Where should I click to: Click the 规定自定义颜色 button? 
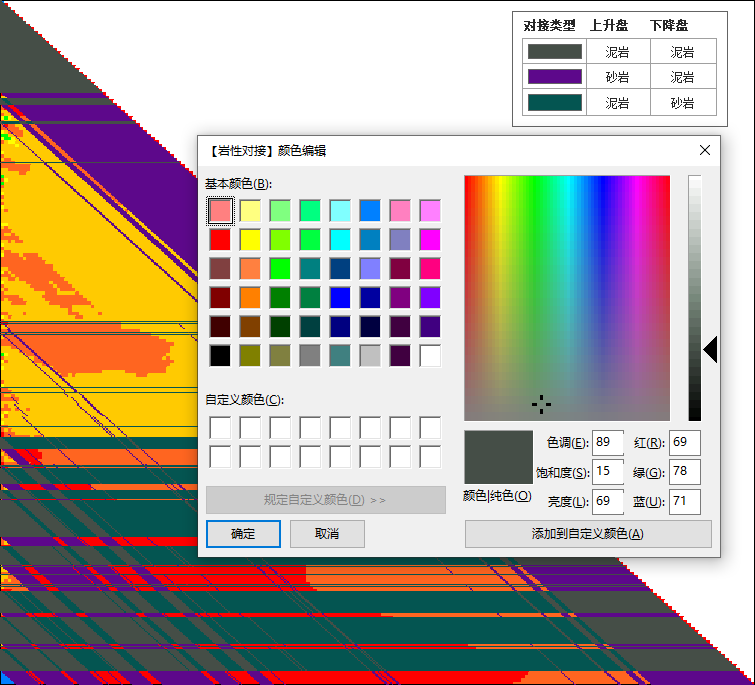point(325,500)
